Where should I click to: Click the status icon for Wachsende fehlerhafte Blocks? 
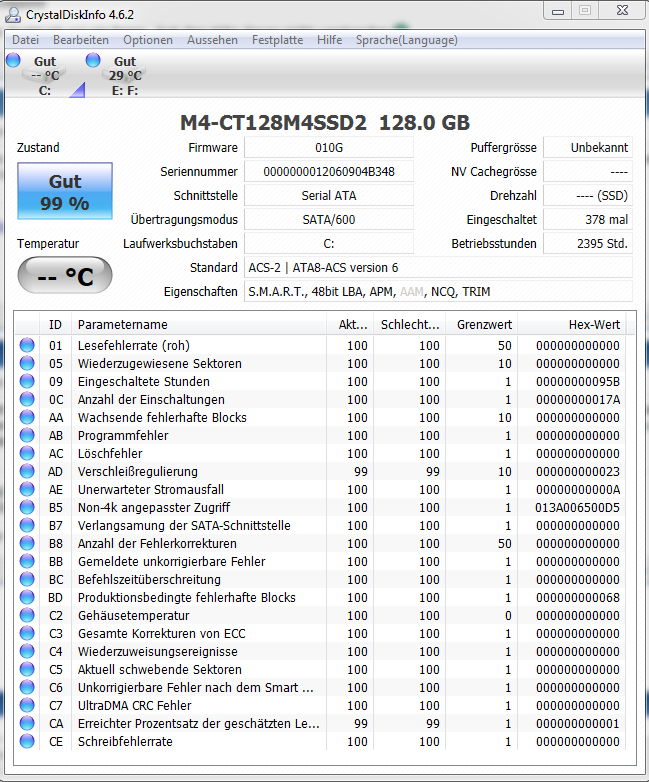tap(27, 417)
